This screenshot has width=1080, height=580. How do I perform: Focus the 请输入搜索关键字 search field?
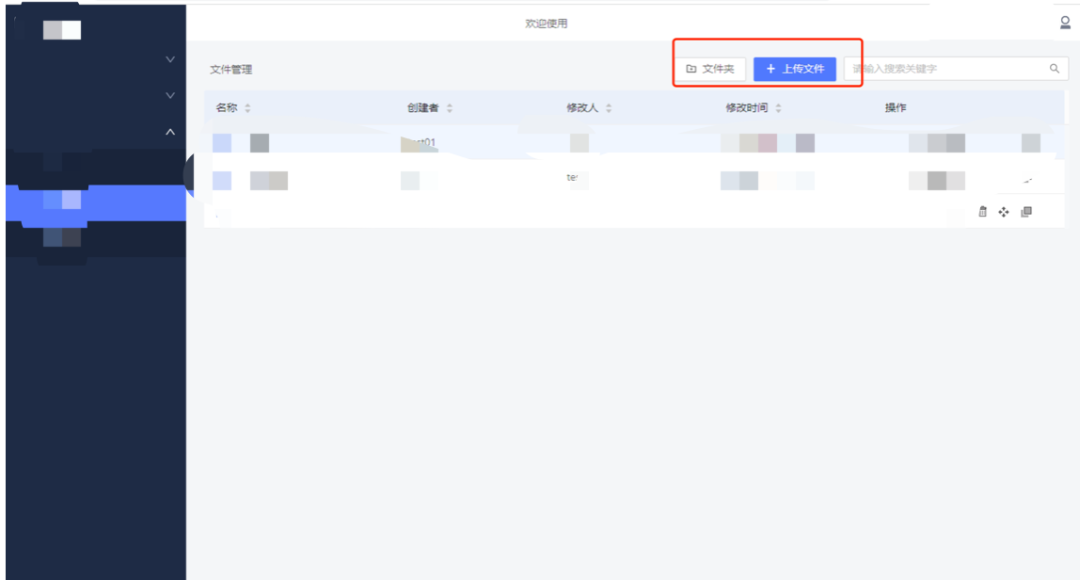pyautogui.click(x=955, y=69)
